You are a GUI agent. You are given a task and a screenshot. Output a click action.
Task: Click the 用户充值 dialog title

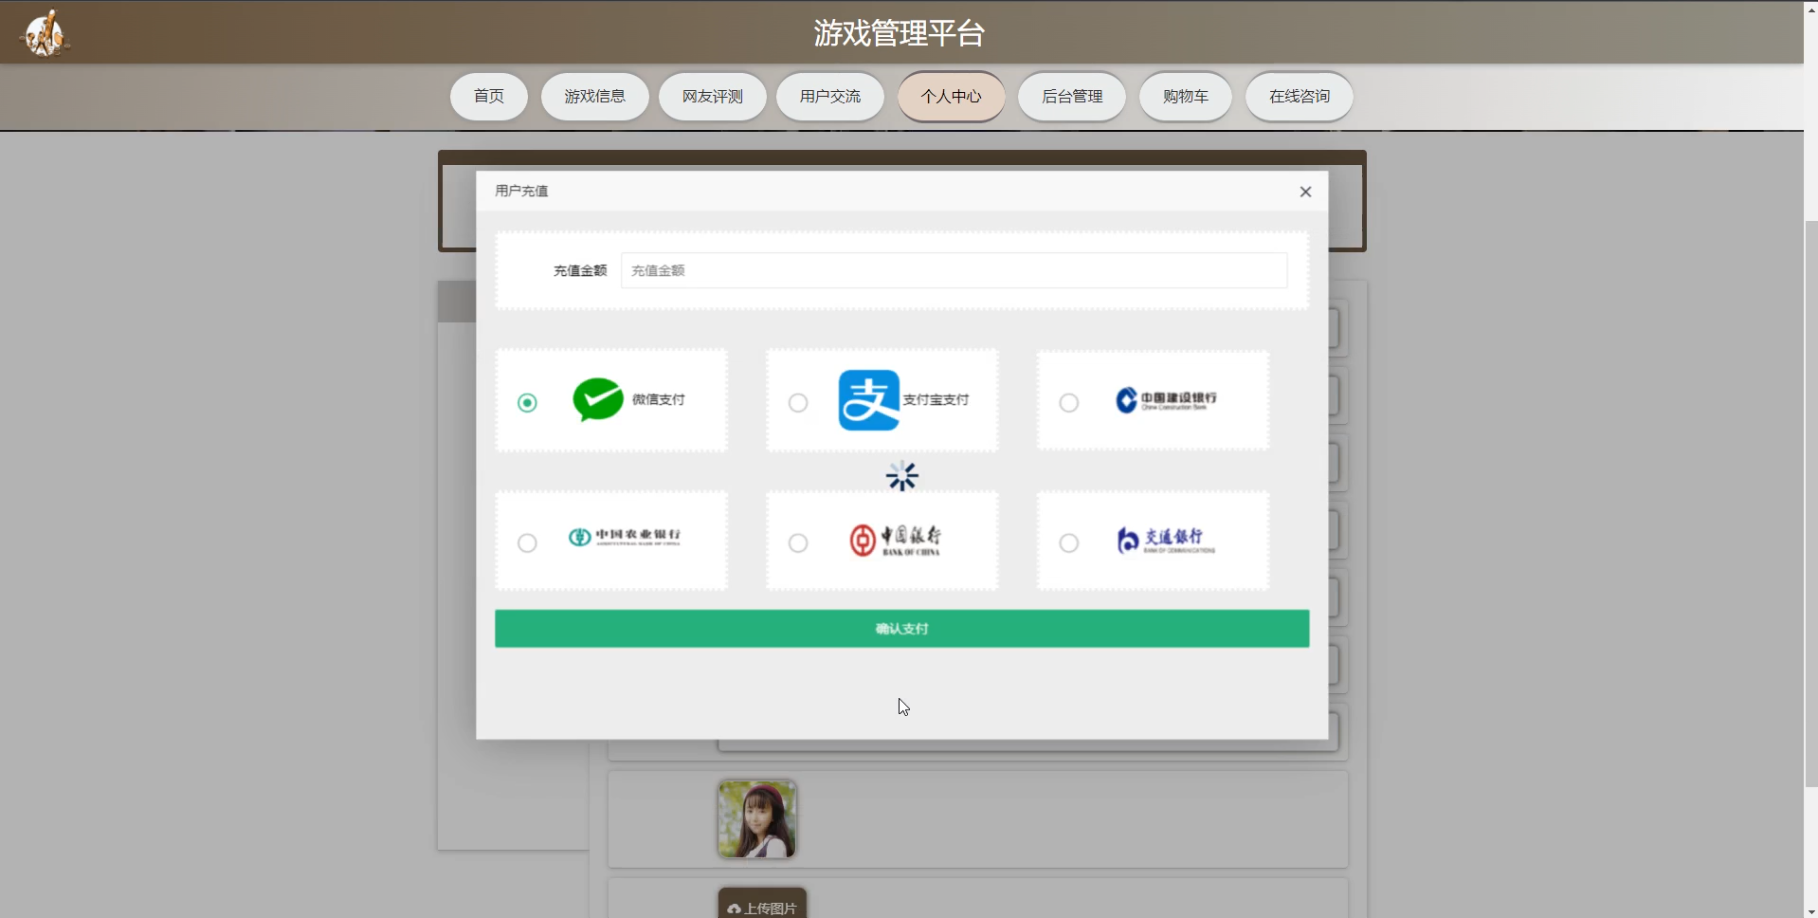point(521,191)
